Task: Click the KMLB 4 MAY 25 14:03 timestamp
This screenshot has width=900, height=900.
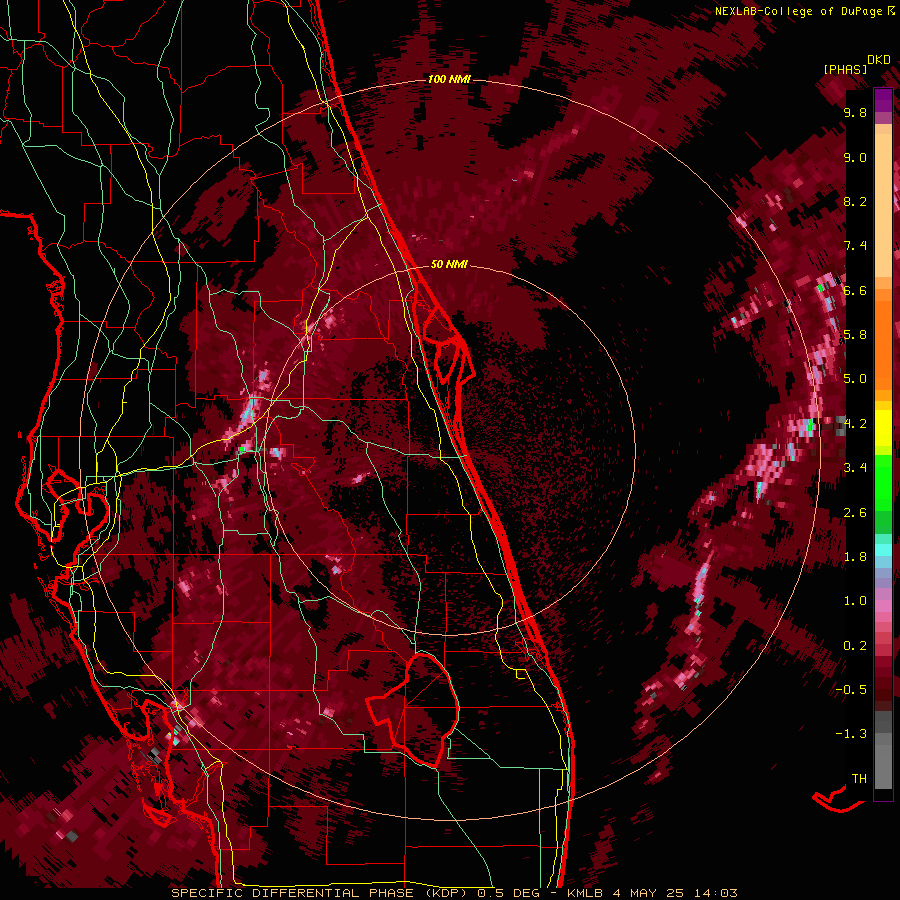Action: [x=652, y=893]
